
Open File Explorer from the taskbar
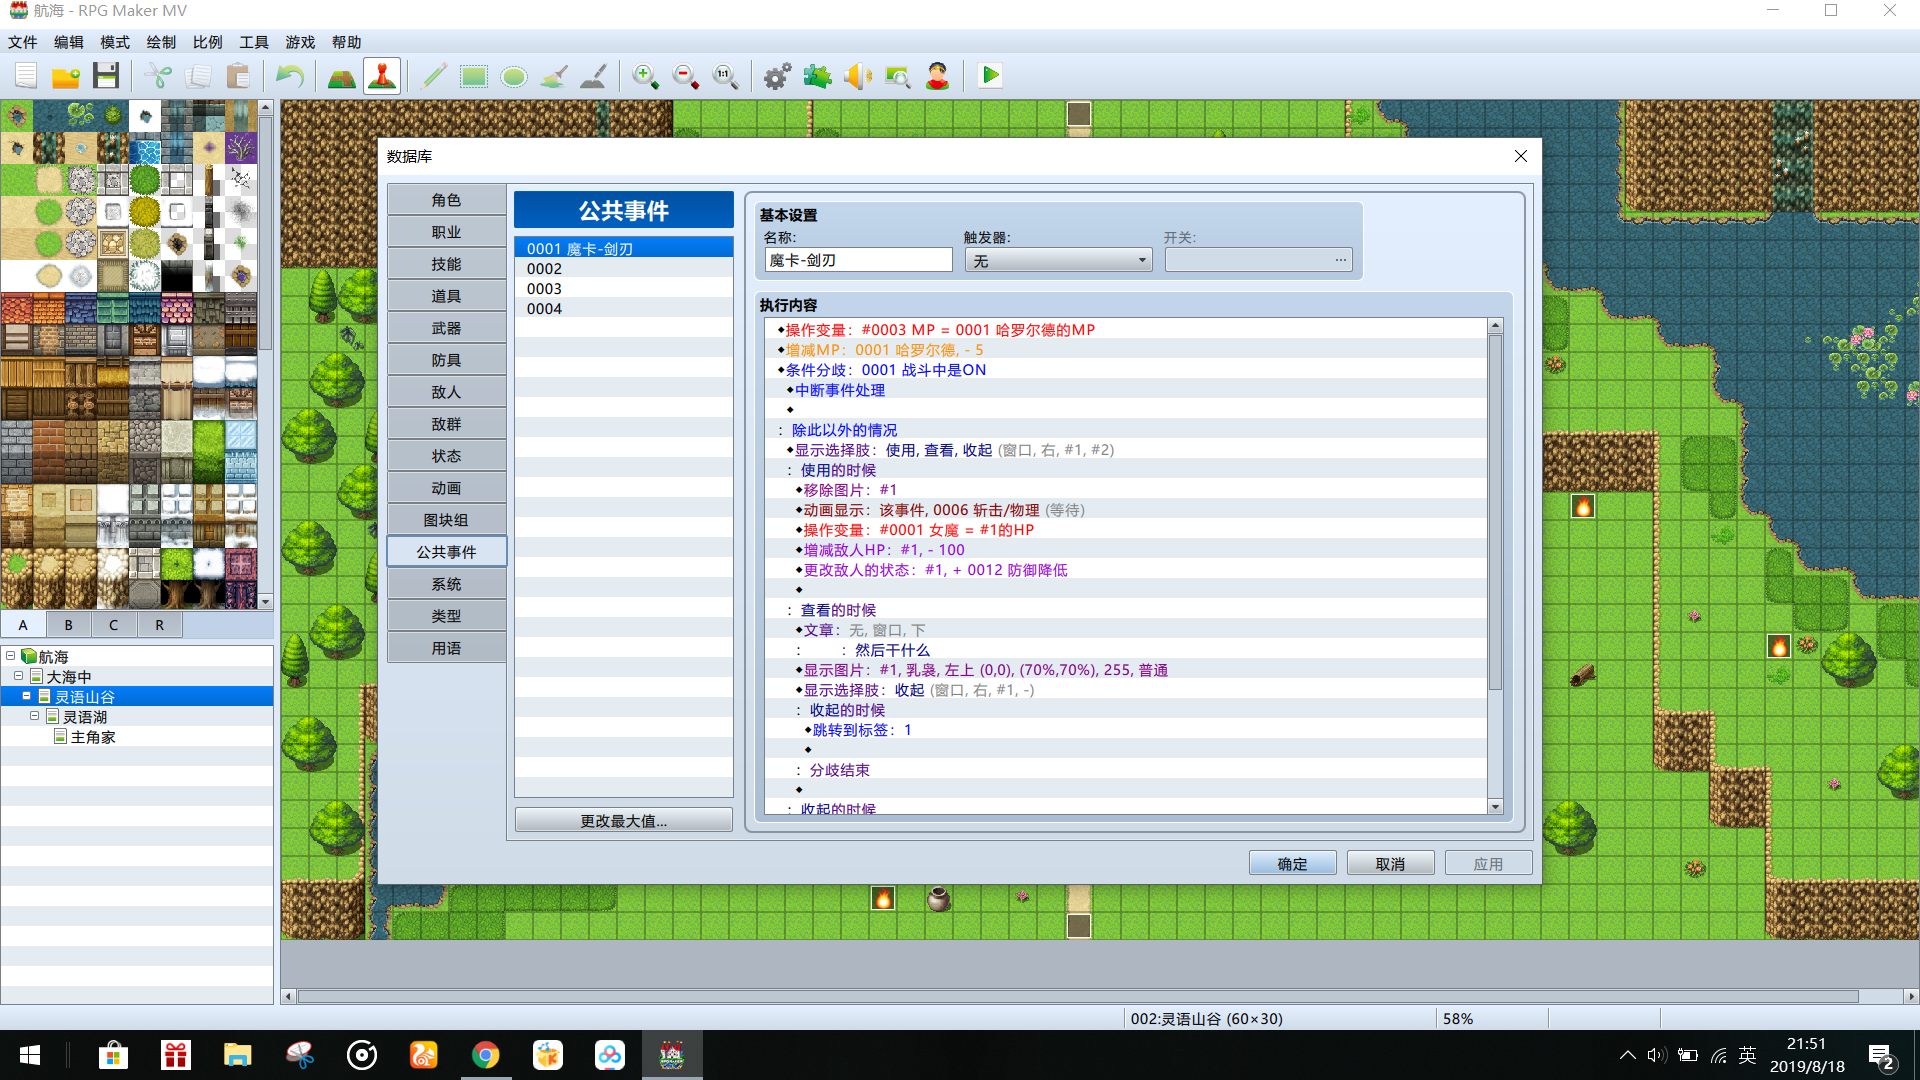tap(238, 1055)
